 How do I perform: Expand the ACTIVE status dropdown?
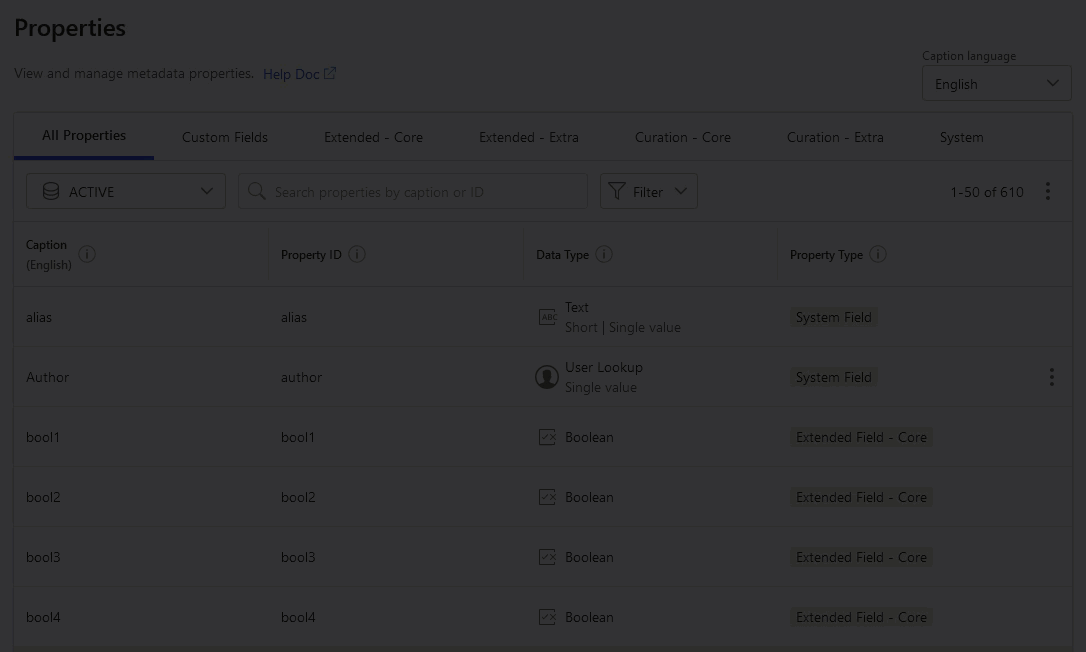(126, 191)
